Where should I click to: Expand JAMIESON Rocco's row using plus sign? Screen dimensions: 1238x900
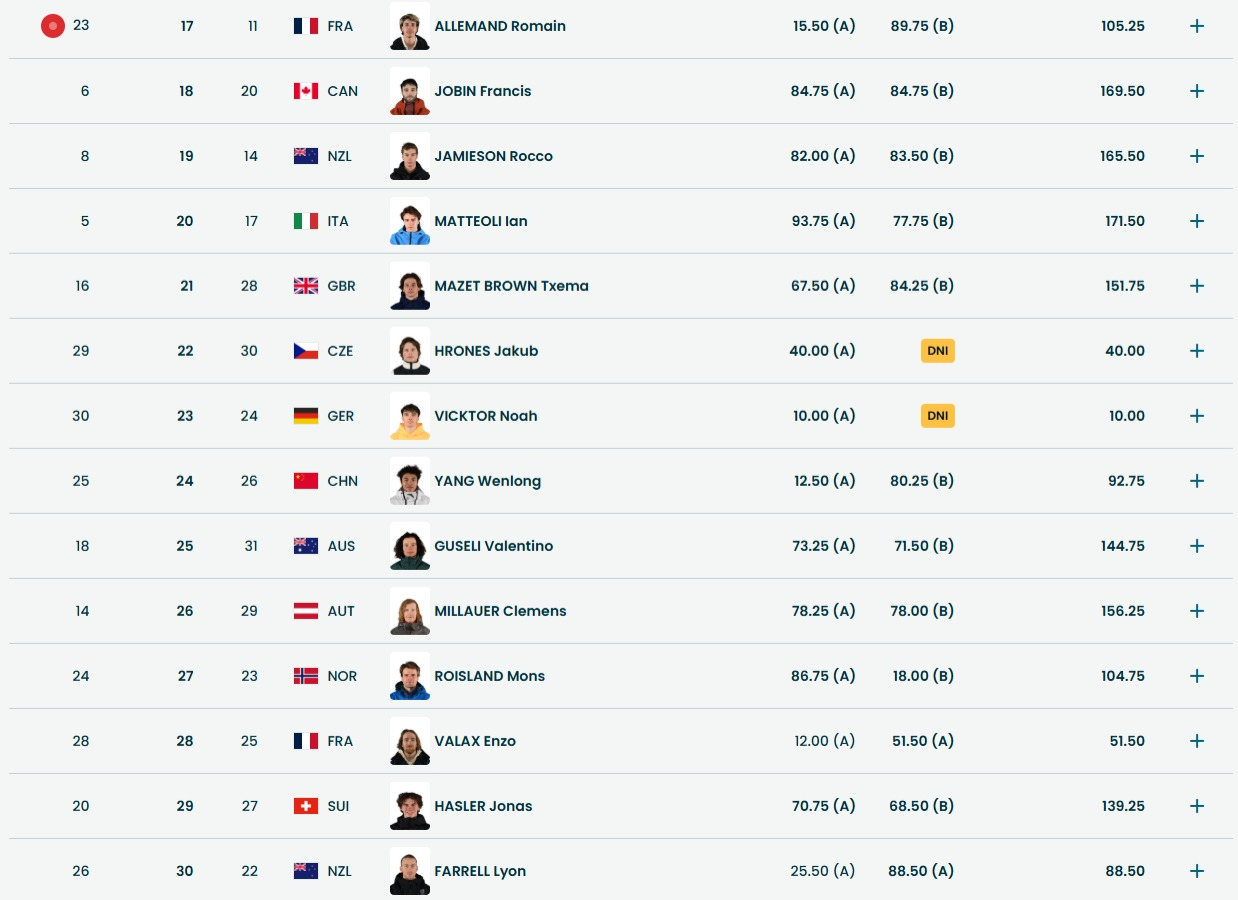[1196, 156]
